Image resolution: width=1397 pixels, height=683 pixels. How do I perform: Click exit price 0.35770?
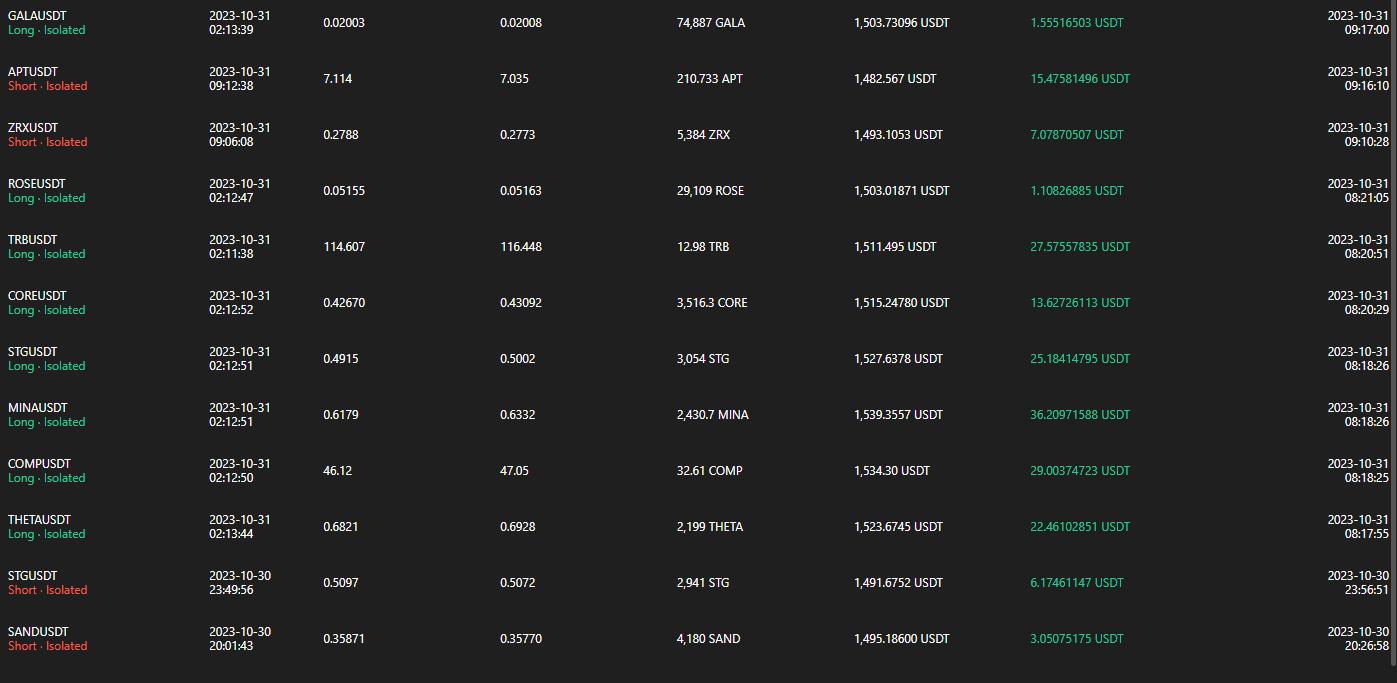[521, 638]
